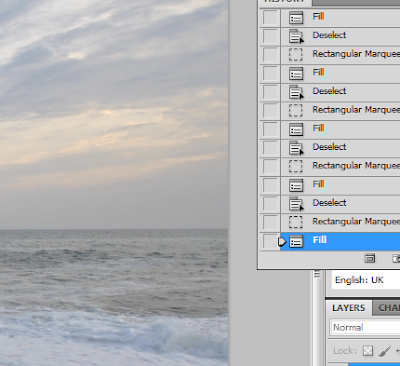Image resolution: width=400 pixels, height=366 pixels.
Task: Create new document from current state icon
Action: (x=370, y=258)
